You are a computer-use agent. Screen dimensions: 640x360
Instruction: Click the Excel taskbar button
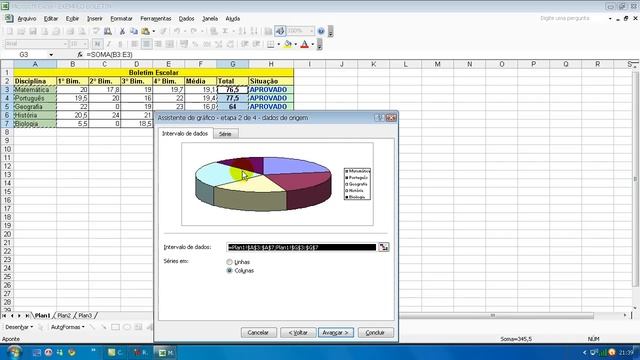165,353
